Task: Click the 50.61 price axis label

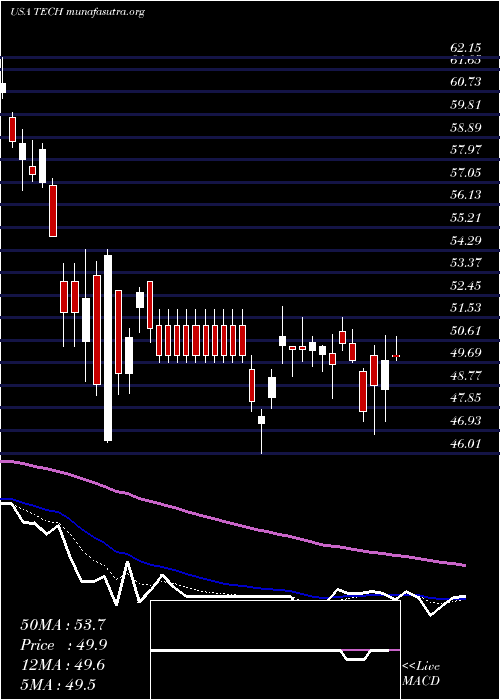Action: [x=465, y=331]
